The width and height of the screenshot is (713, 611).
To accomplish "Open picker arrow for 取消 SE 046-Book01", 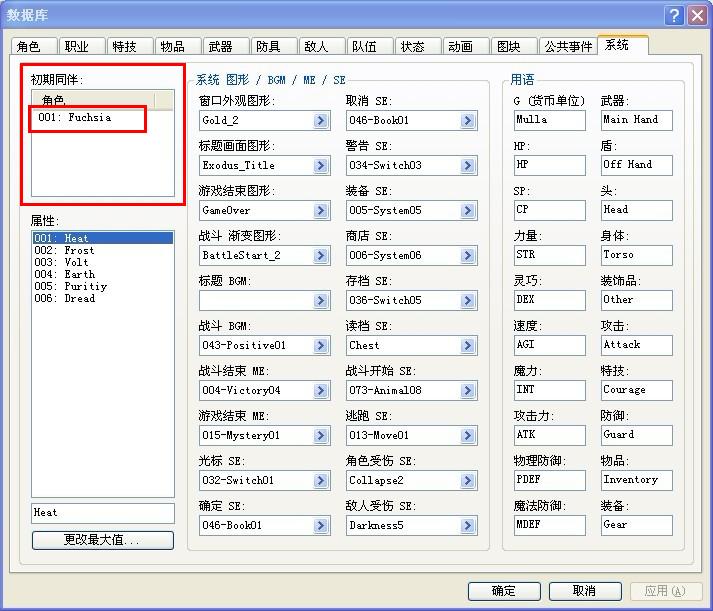I will (468, 120).
